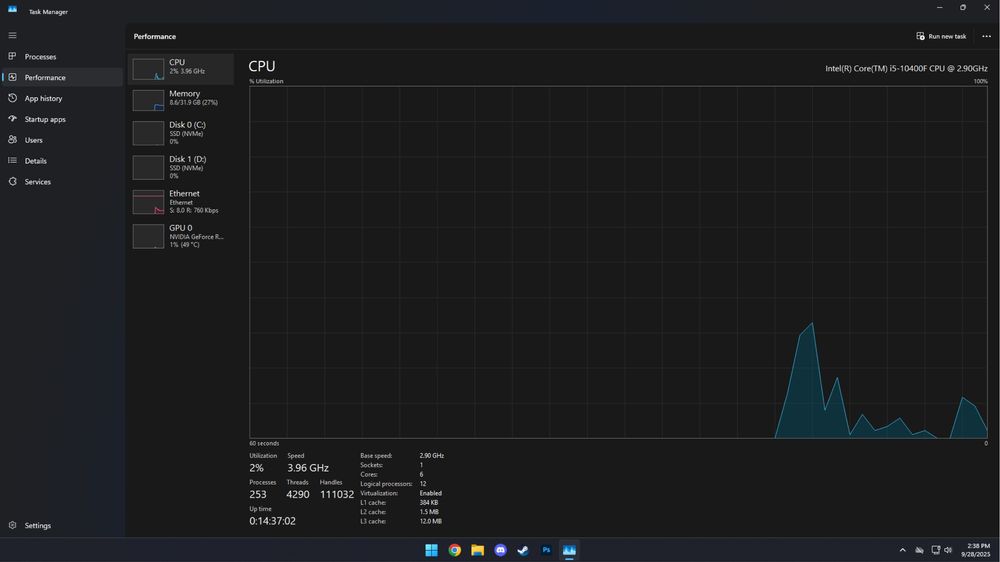The image size is (1000, 562).
Task: Select App history in sidebar
Action: click(62, 98)
